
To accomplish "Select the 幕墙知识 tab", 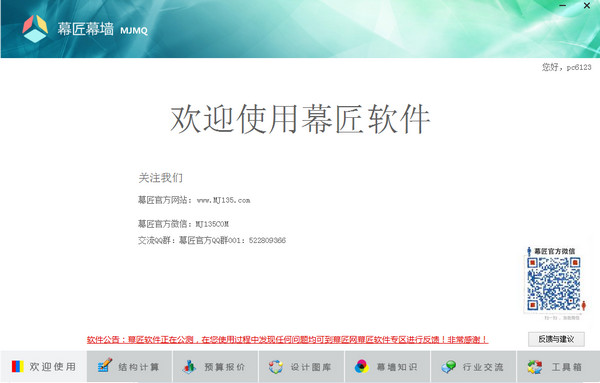I will click(x=388, y=367).
